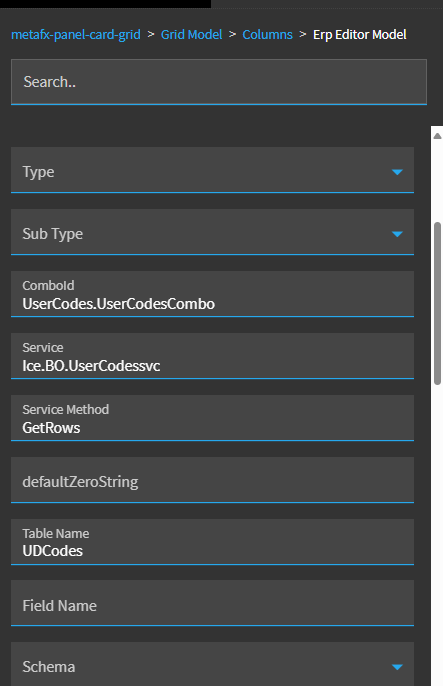The height and width of the screenshot is (686, 443).
Task: Select Erp Editor Model breadcrumb item
Action: point(360,35)
